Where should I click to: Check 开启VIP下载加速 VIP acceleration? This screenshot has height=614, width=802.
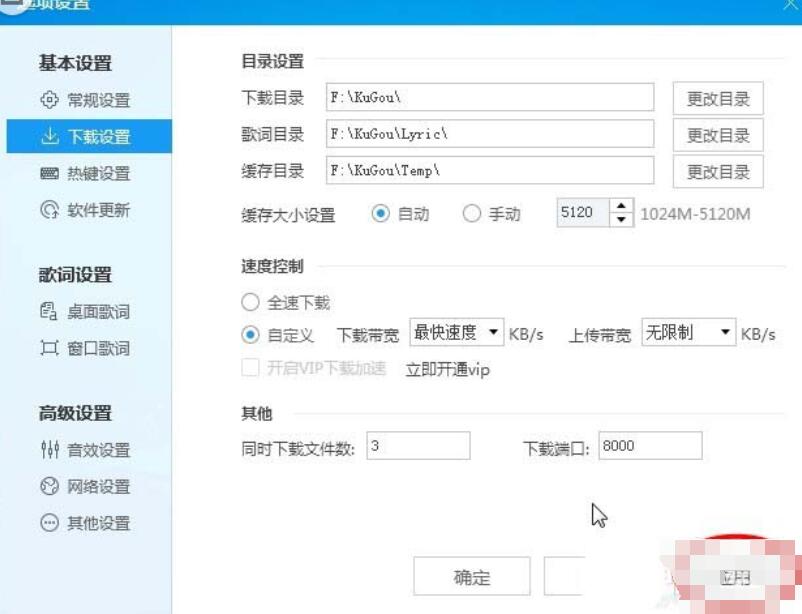coord(250,369)
